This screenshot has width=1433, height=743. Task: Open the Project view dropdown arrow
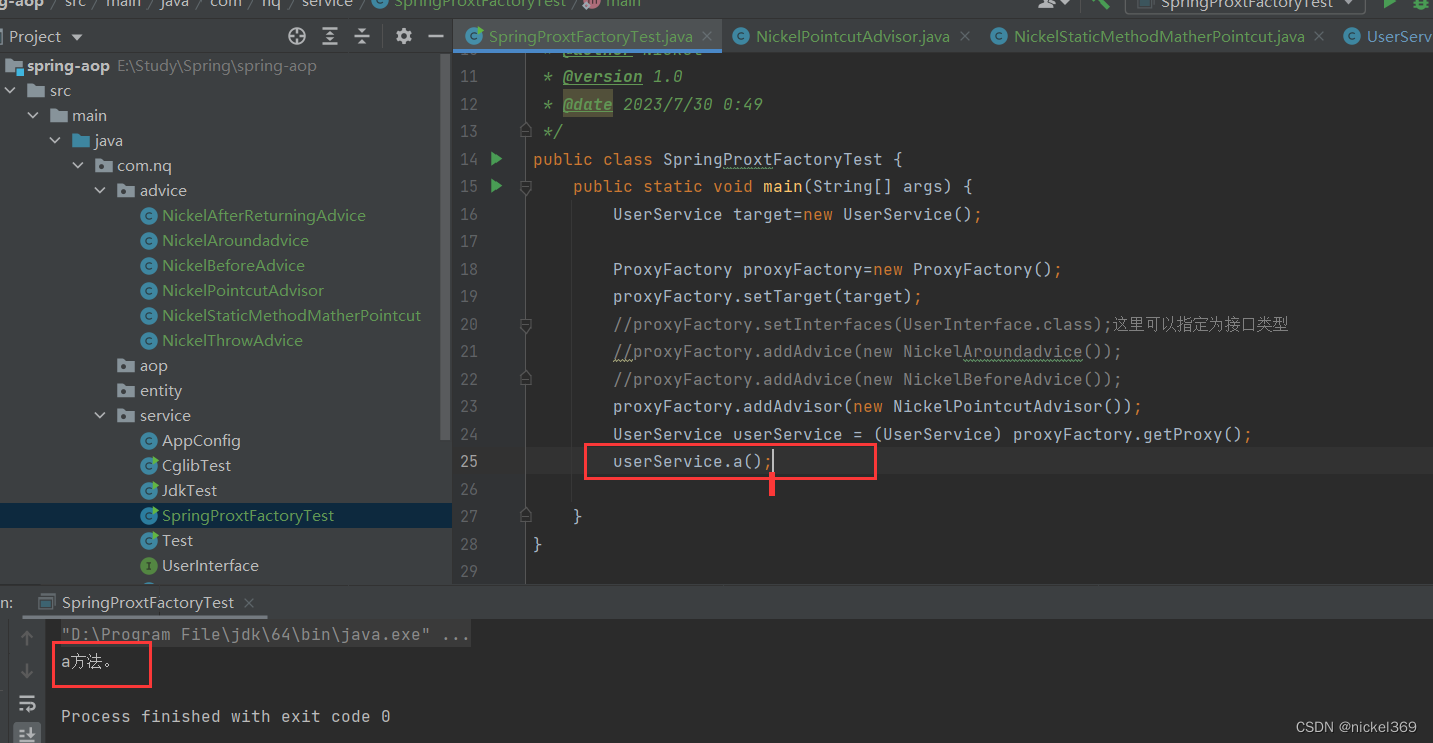(x=77, y=37)
